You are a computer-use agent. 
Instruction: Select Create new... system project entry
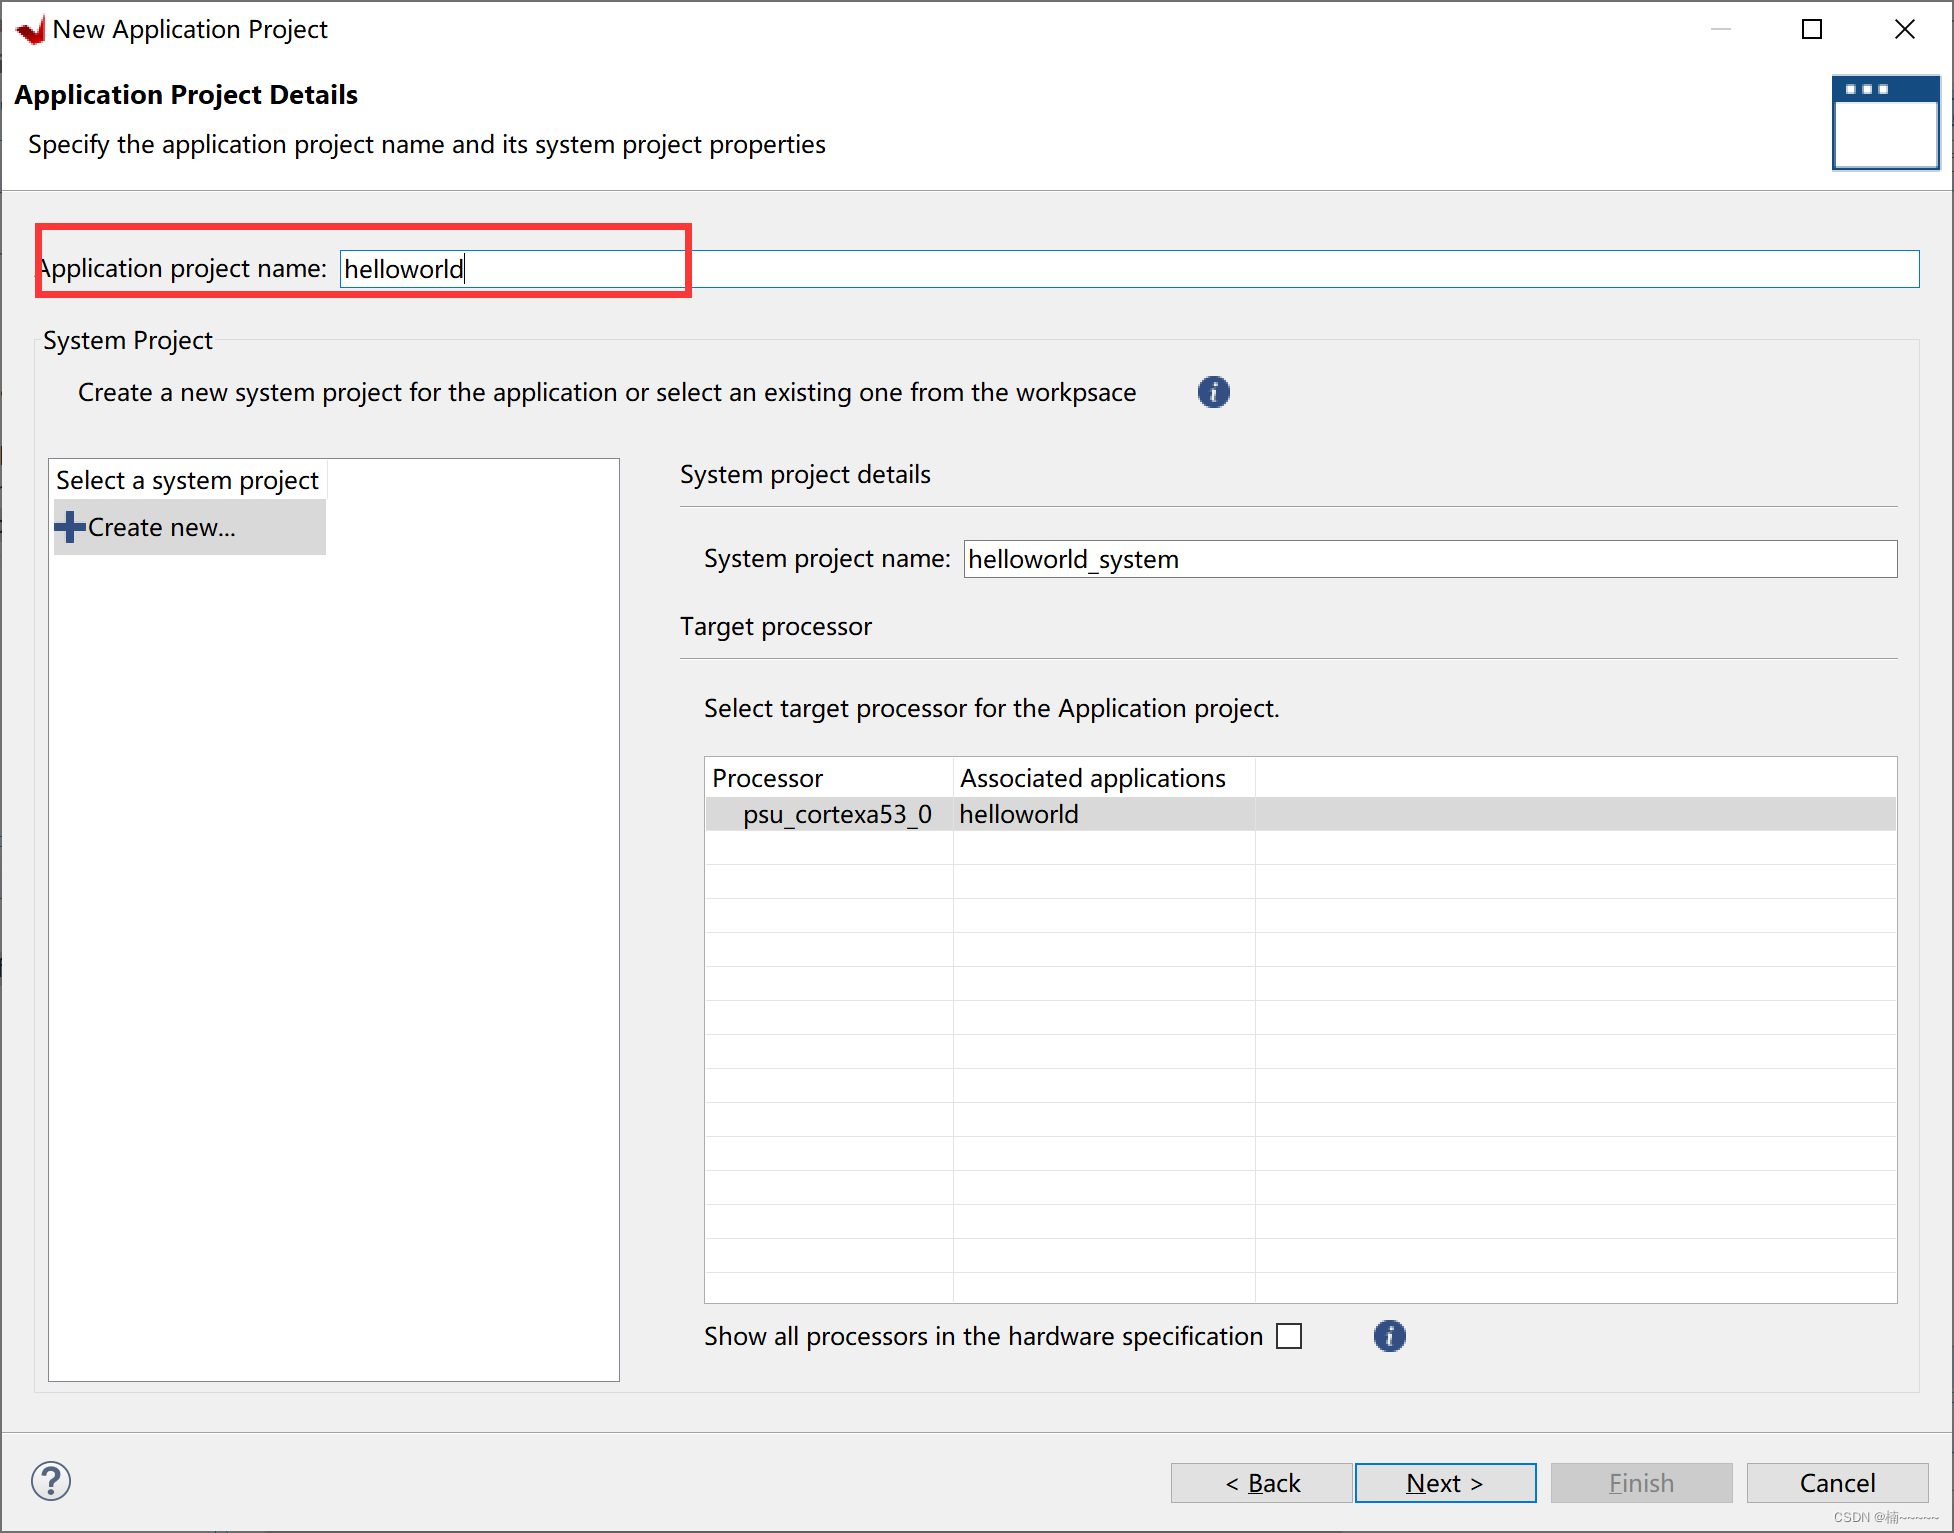click(x=162, y=527)
